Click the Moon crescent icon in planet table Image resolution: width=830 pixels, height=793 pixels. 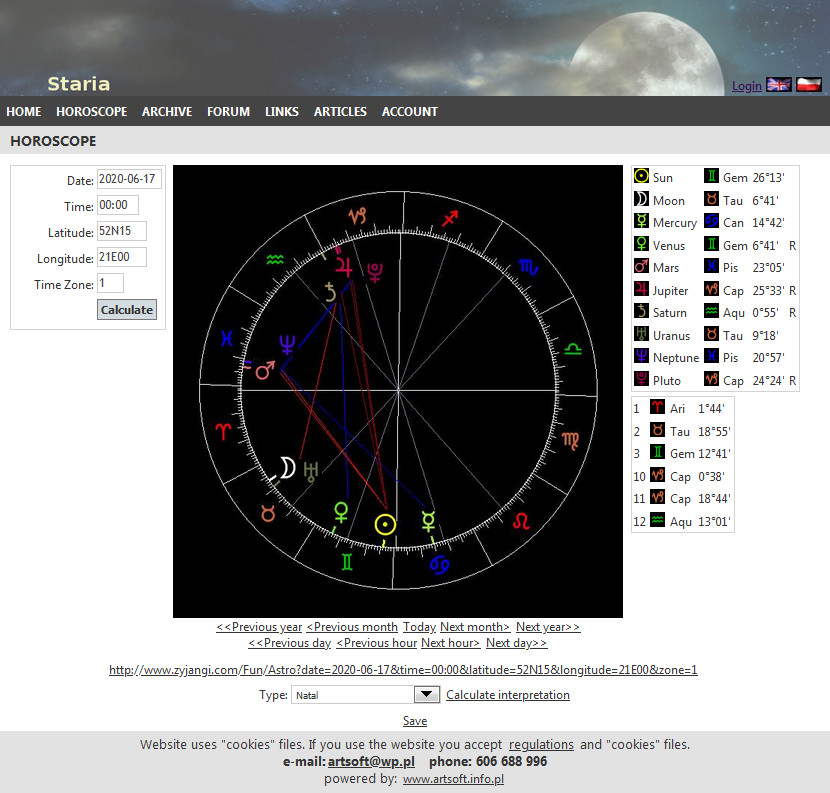(x=642, y=200)
